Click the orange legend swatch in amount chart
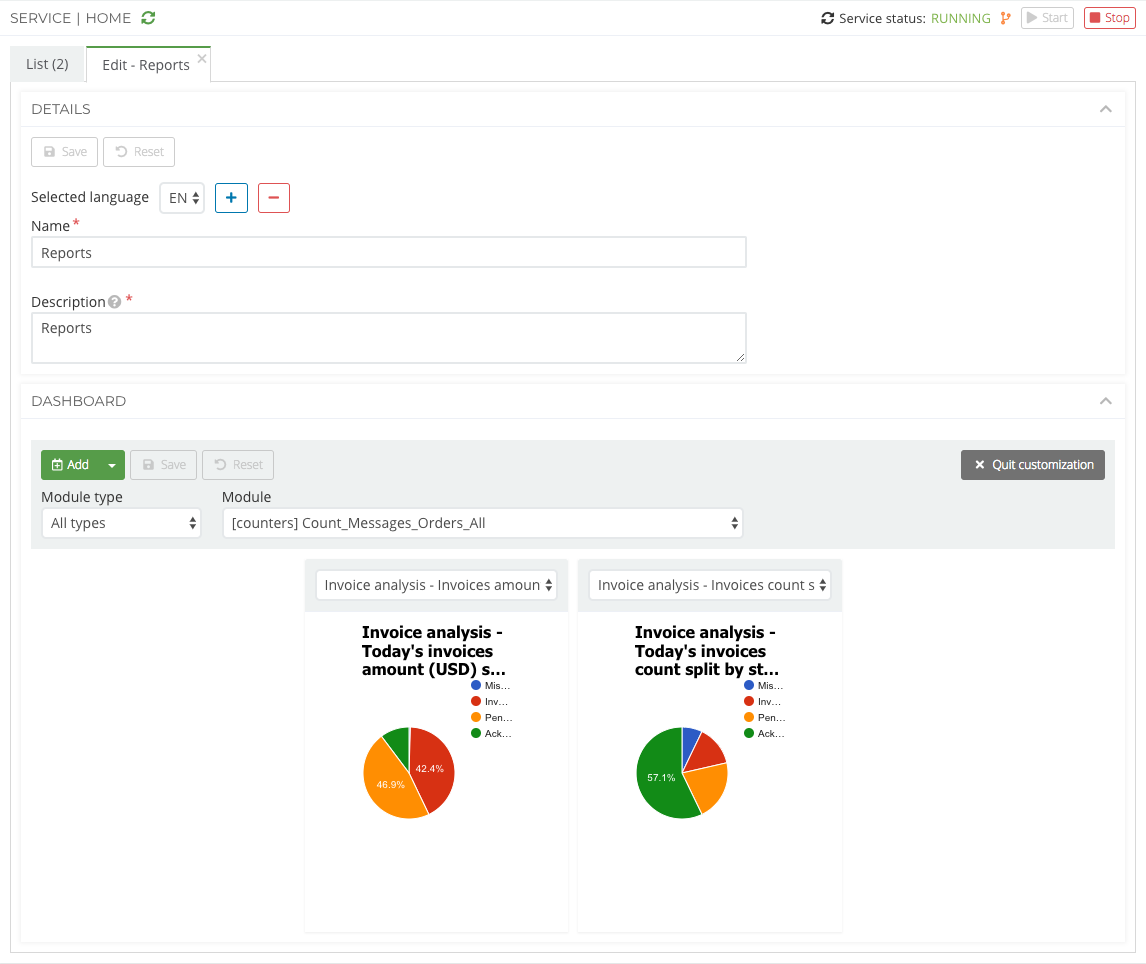Viewport: 1146px width, 964px height. pos(476,717)
